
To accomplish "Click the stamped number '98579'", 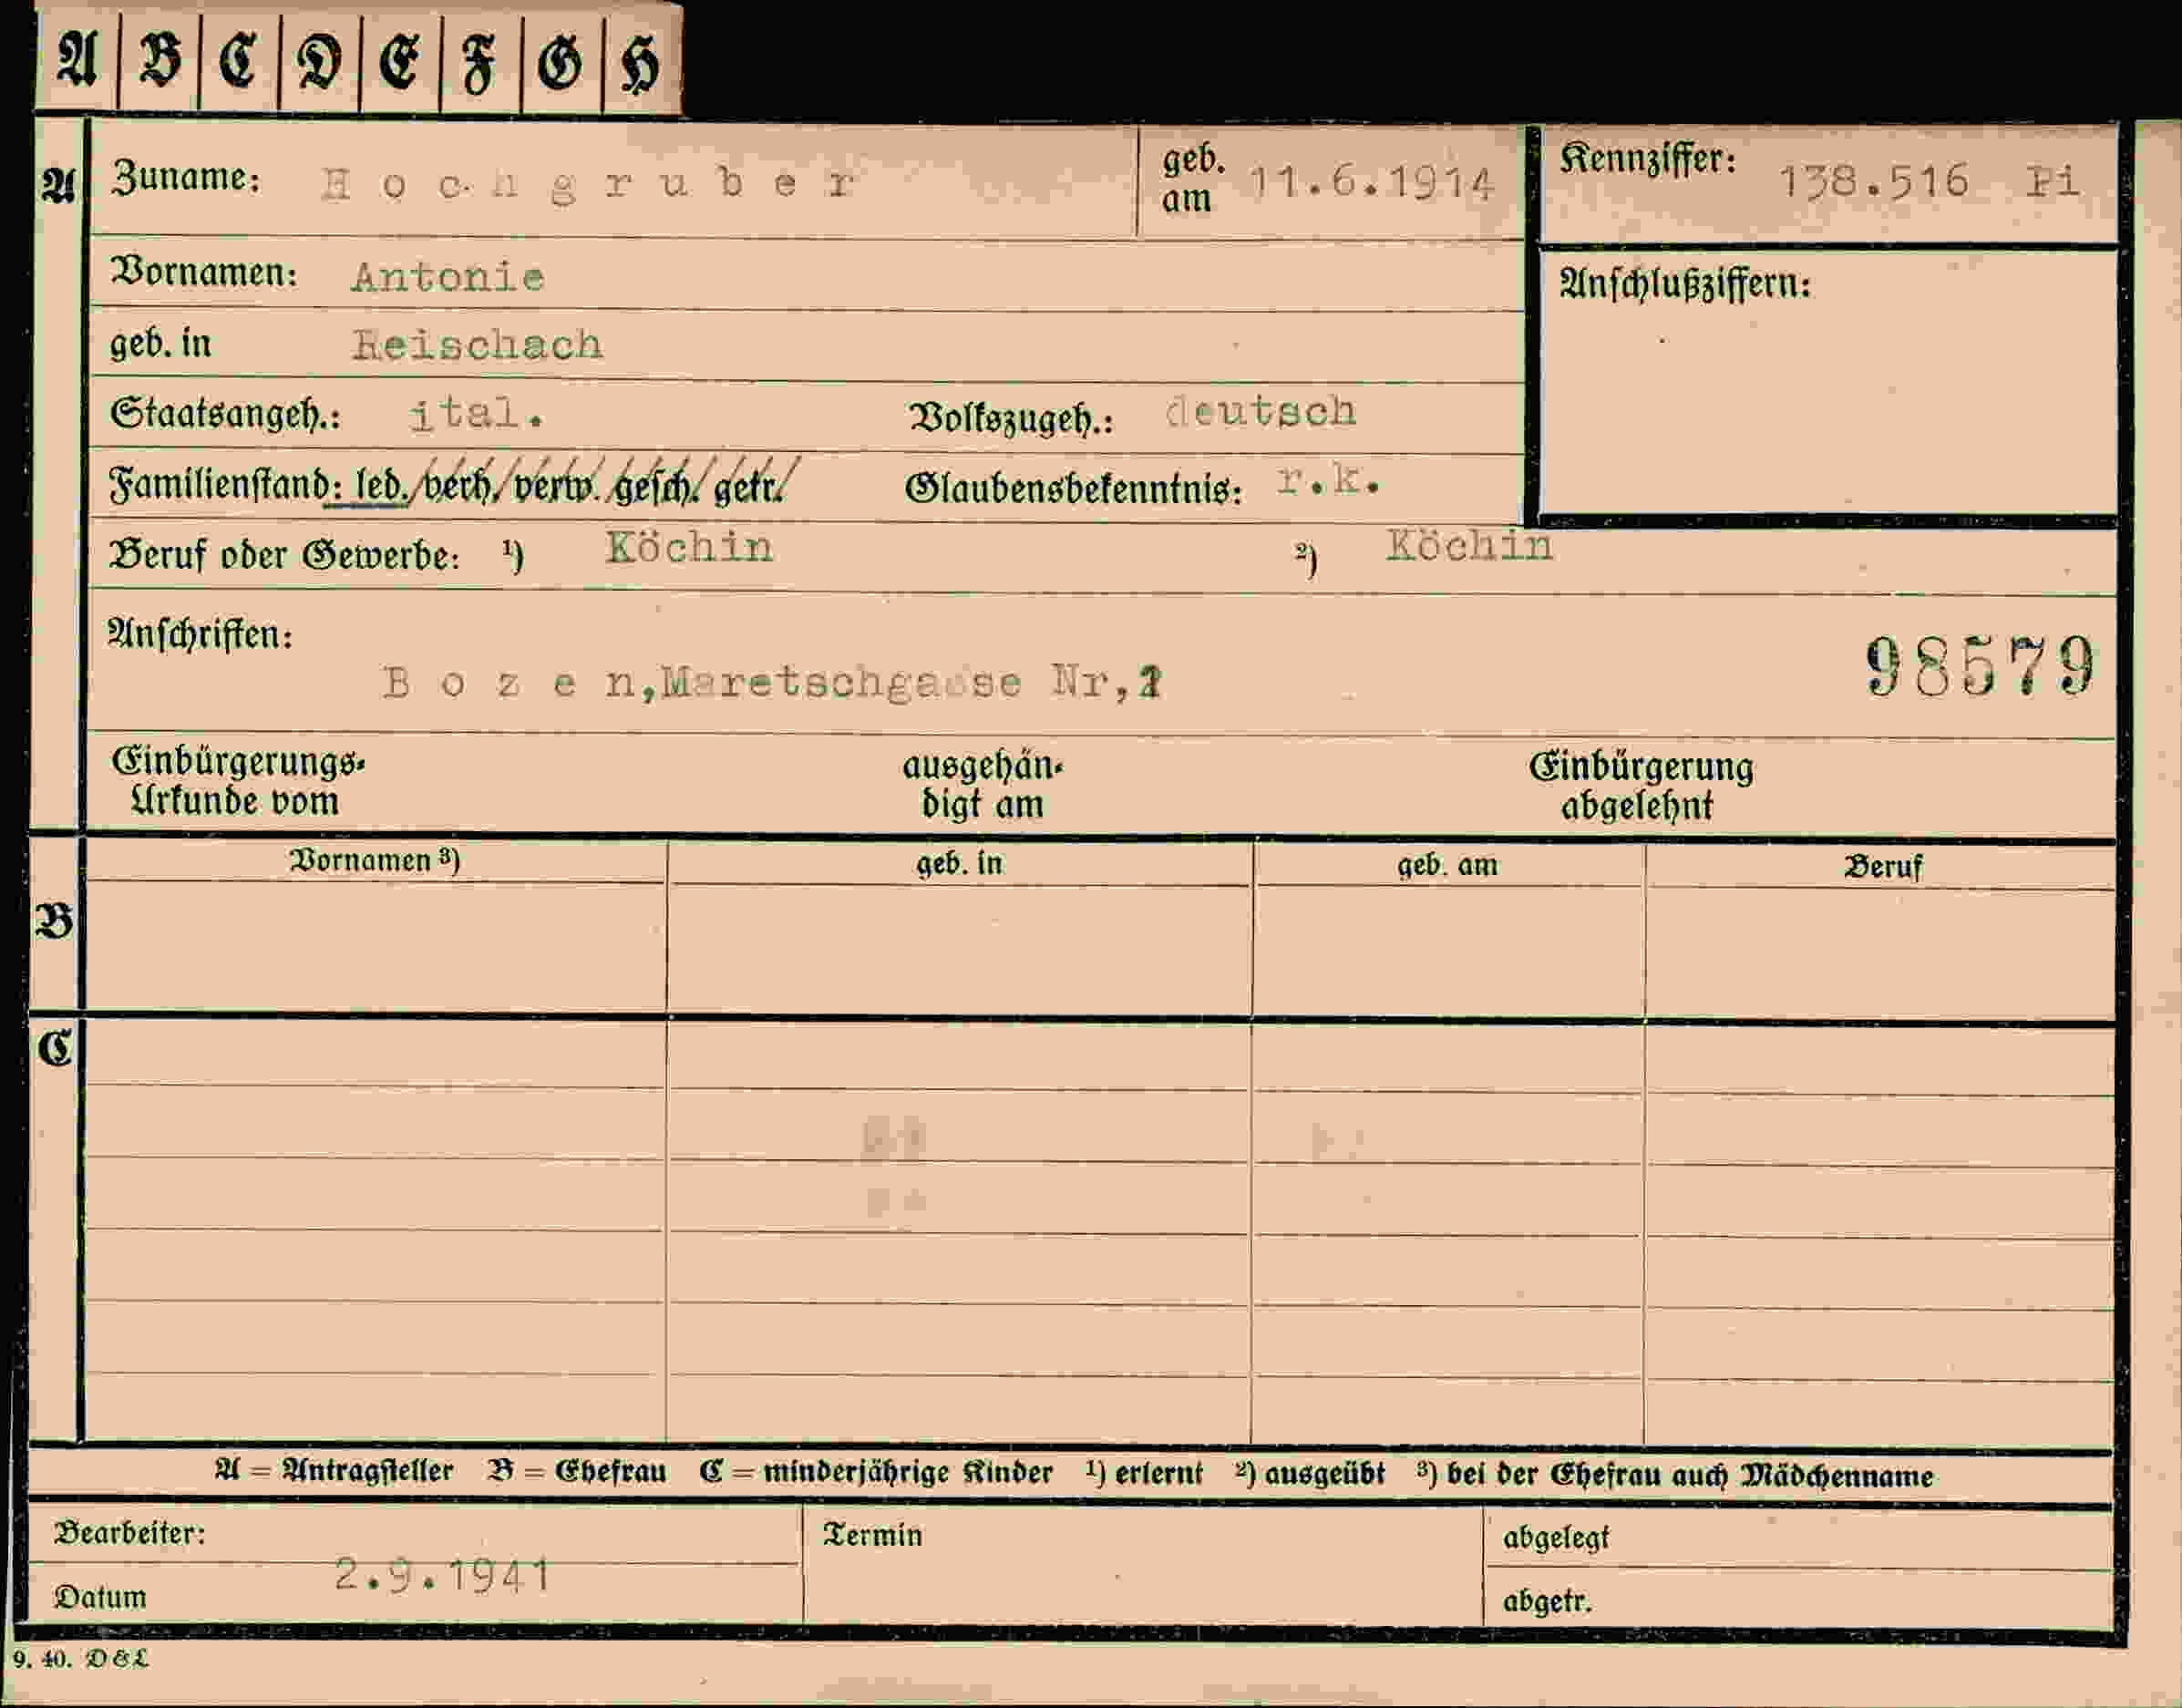I will pos(1980,665).
